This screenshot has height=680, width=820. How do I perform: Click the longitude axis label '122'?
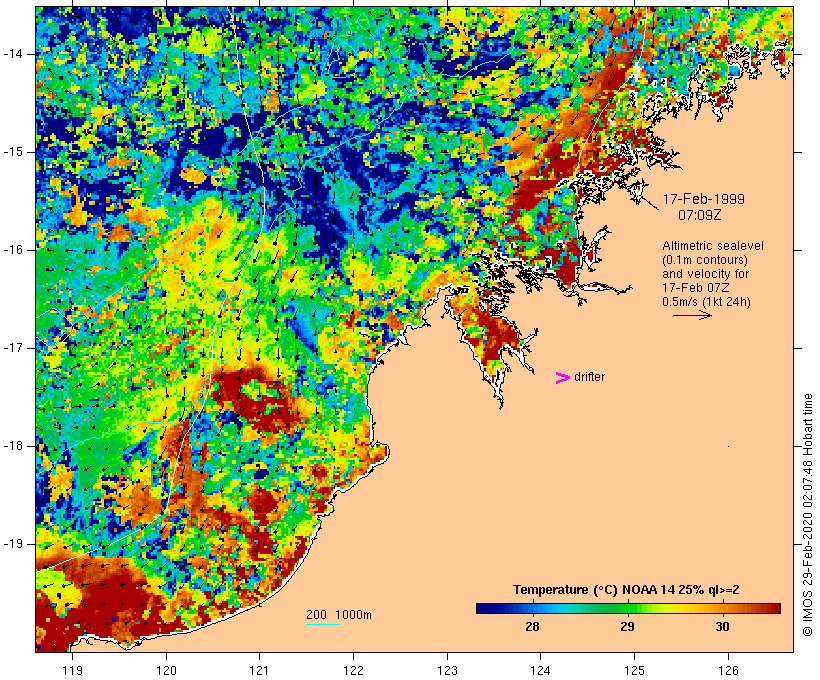click(354, 670)
